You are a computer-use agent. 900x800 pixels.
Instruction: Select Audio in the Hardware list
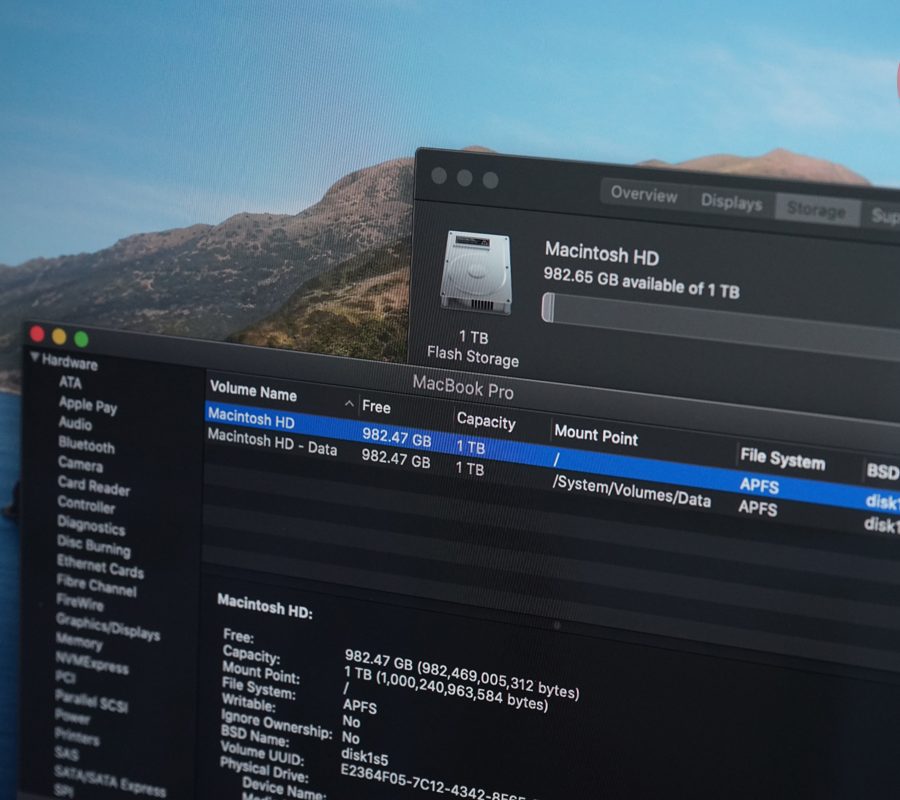coord(75,424)
